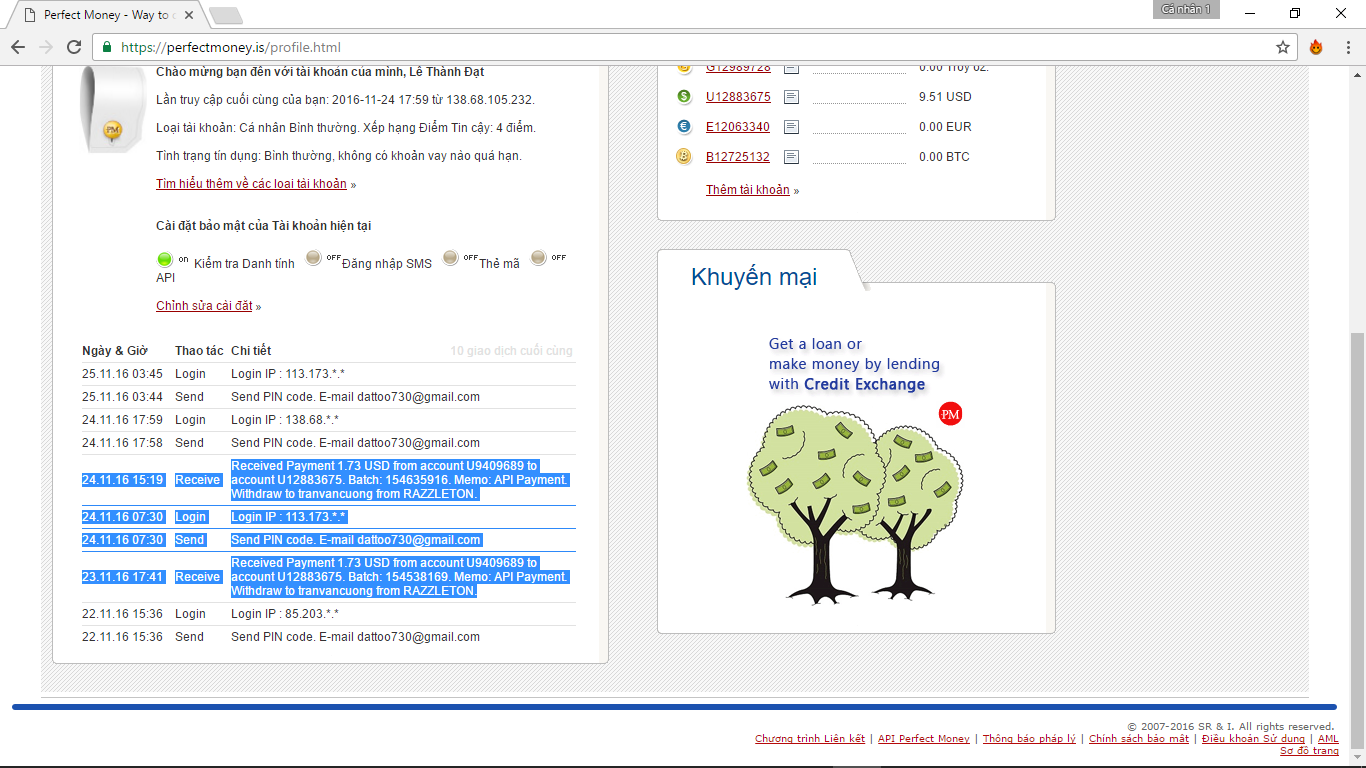This screenshot has height=768, width=1366.
Task: Click 'Send PIN code' detail on 25.11.16 03:44 row
Action: coord(355,397)
